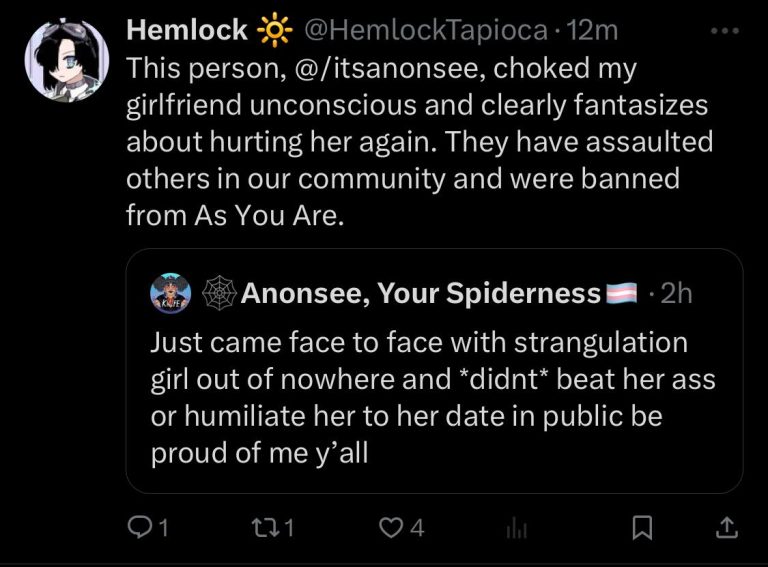The image size is (768, 567).
Task: Click the 2h timestamp in quoted tweet
Action: [676, 293]
